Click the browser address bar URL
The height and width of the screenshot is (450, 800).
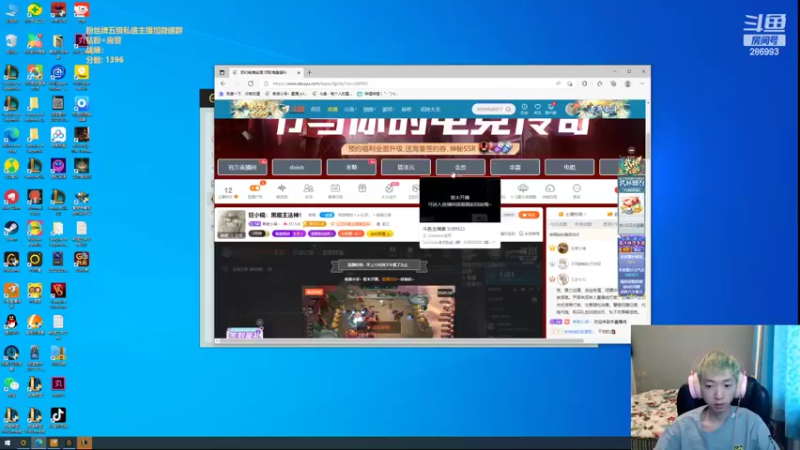point(320,84)
